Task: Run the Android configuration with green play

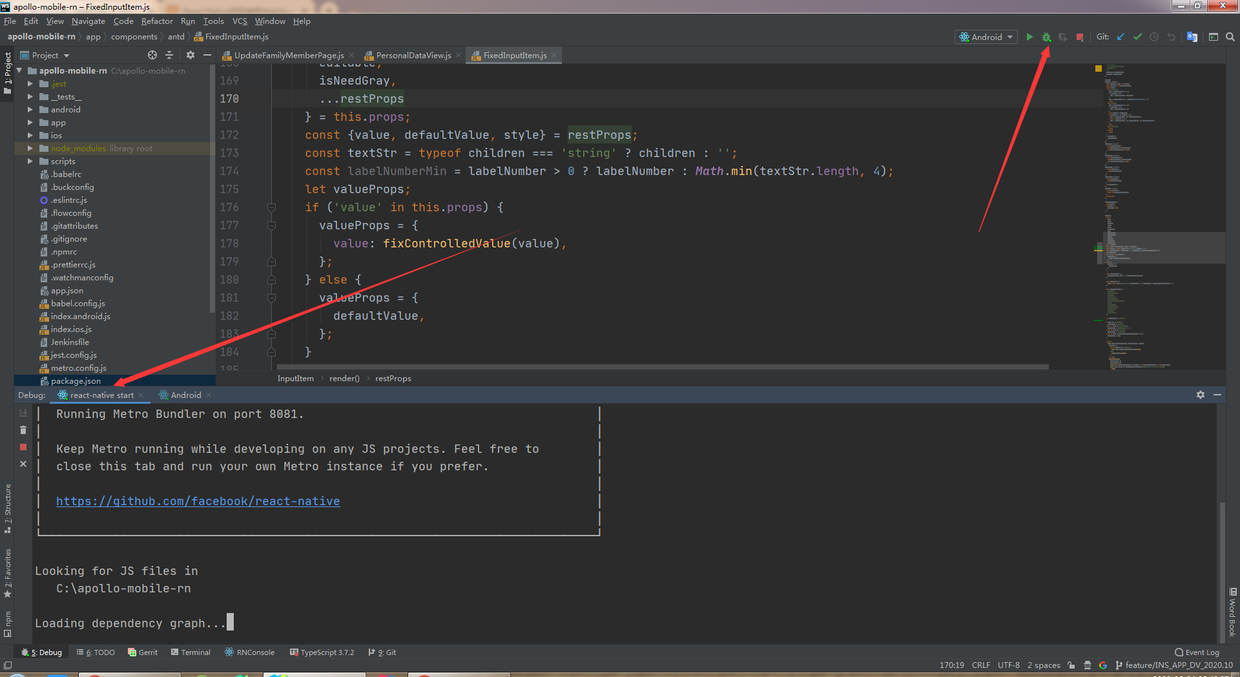Action: pyautogui.click(x=1030, y=37)
